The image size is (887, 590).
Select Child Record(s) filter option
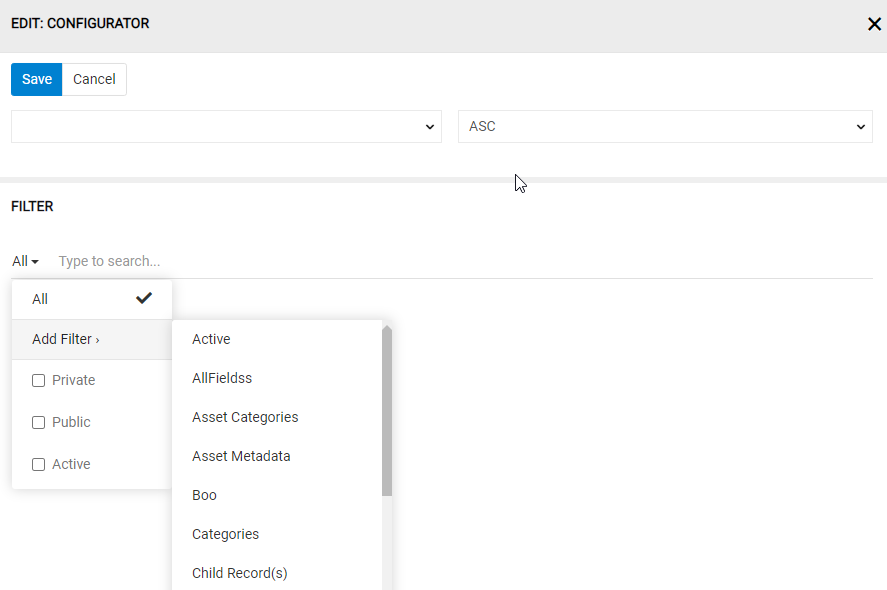click(x=240, y=573)
